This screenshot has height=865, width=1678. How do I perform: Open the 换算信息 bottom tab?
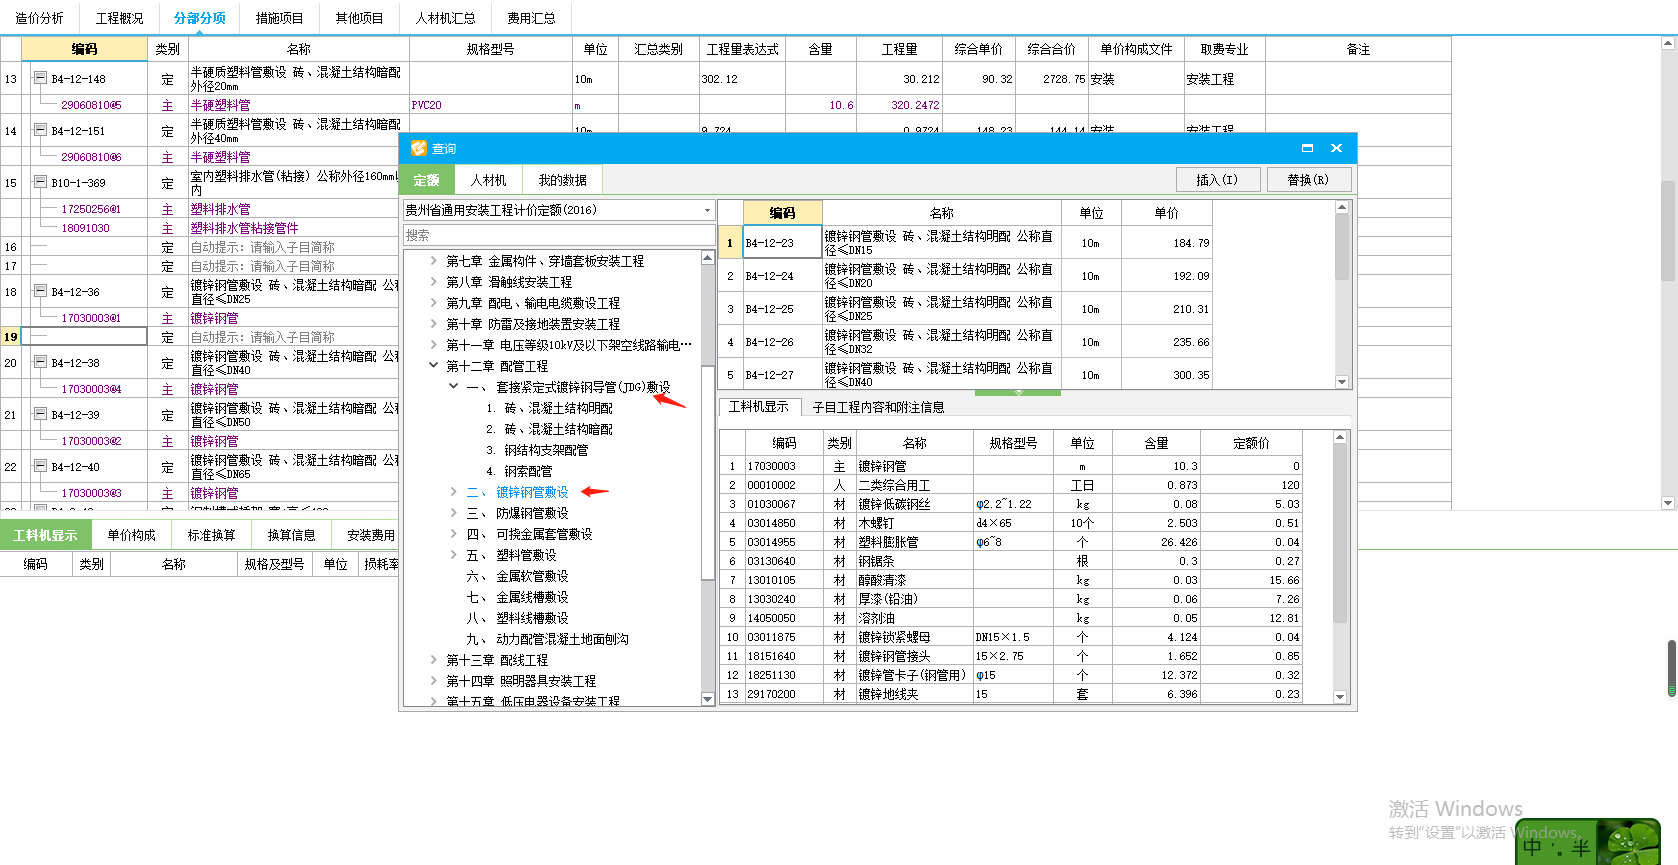[x=291, y=535]
